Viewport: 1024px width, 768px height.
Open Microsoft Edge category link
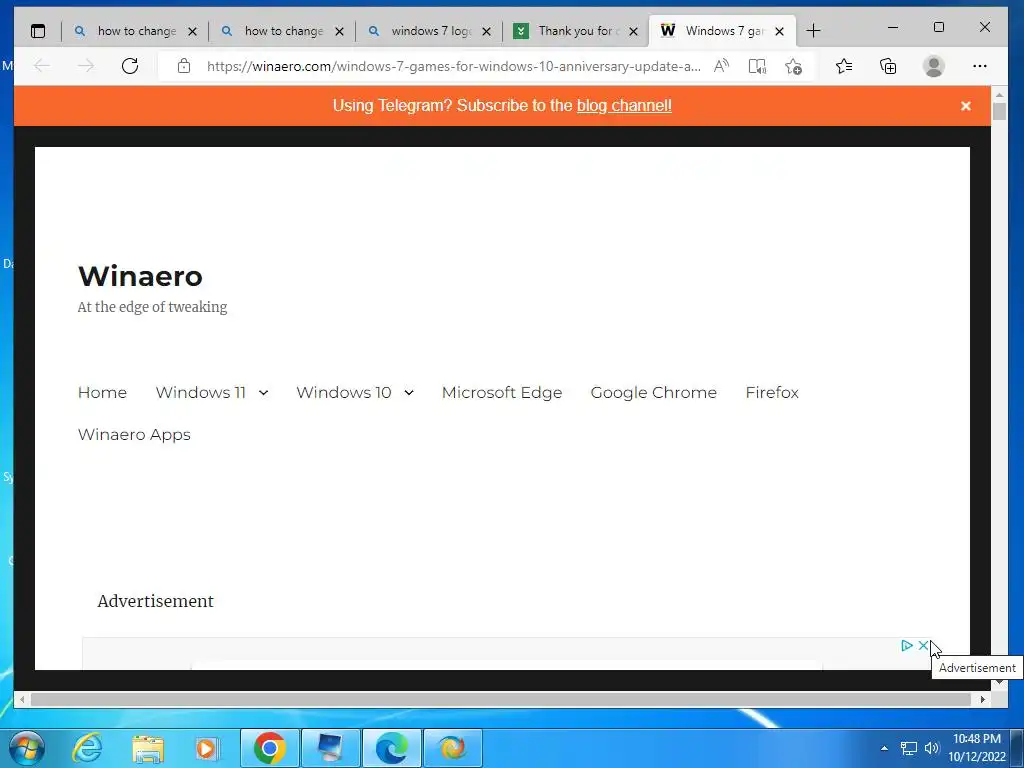(502, 392)
